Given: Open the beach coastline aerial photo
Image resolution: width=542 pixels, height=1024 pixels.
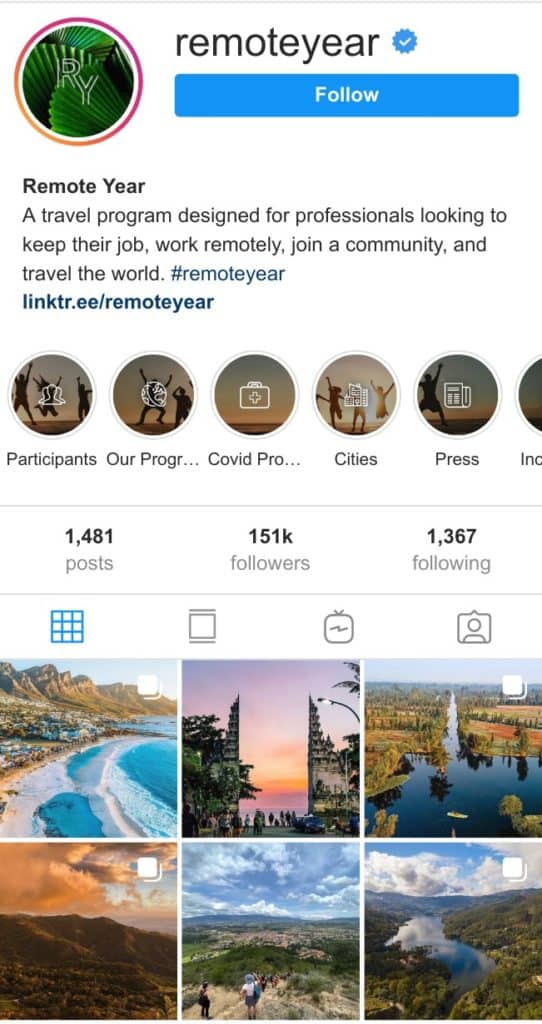Looking at the screenshot, I should (88, 748).
